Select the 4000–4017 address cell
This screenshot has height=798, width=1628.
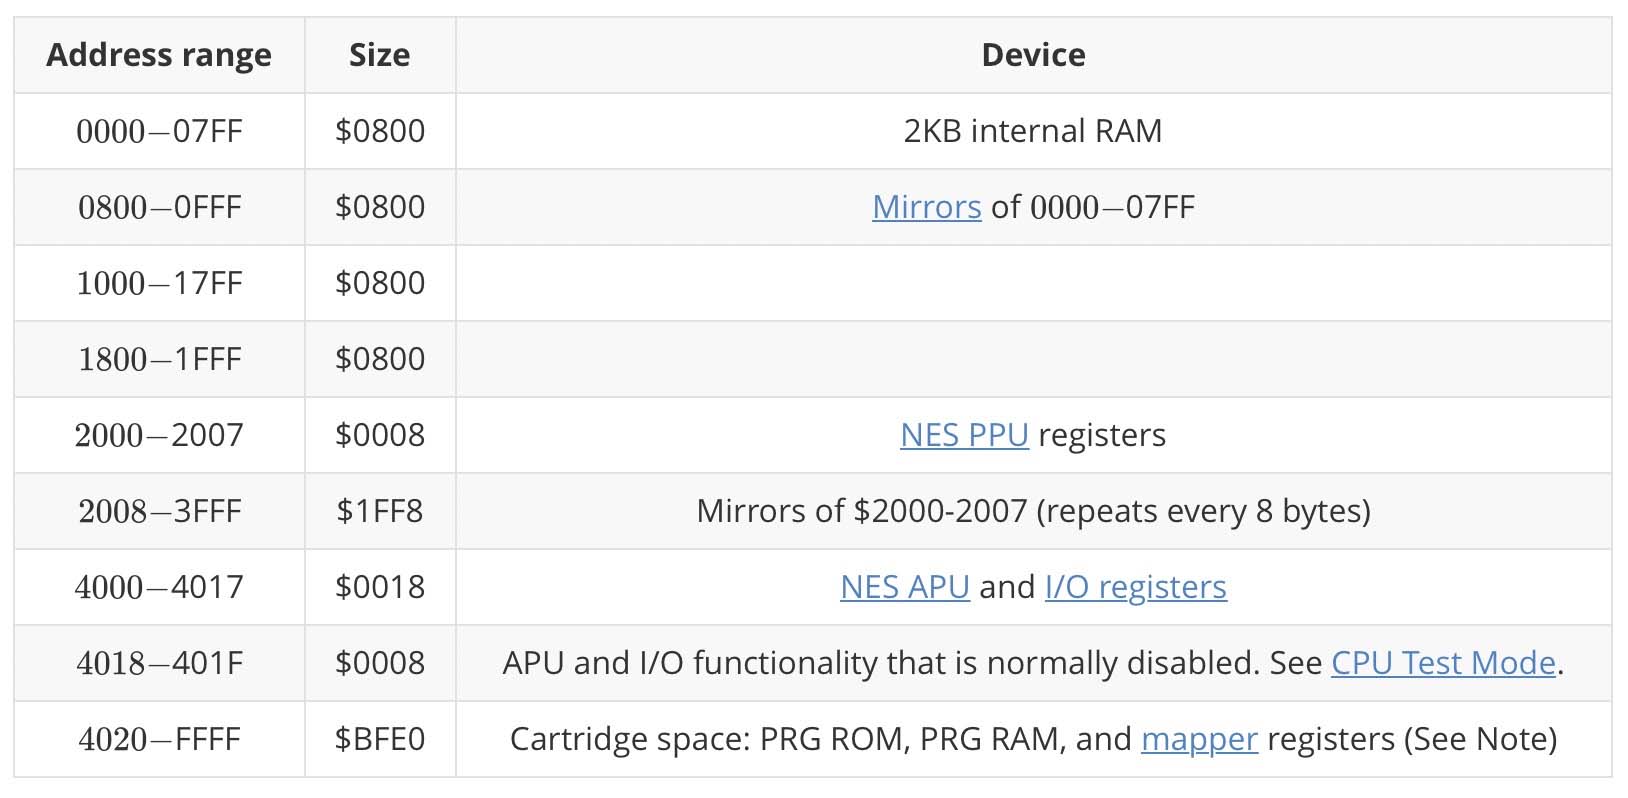(159, 587)
